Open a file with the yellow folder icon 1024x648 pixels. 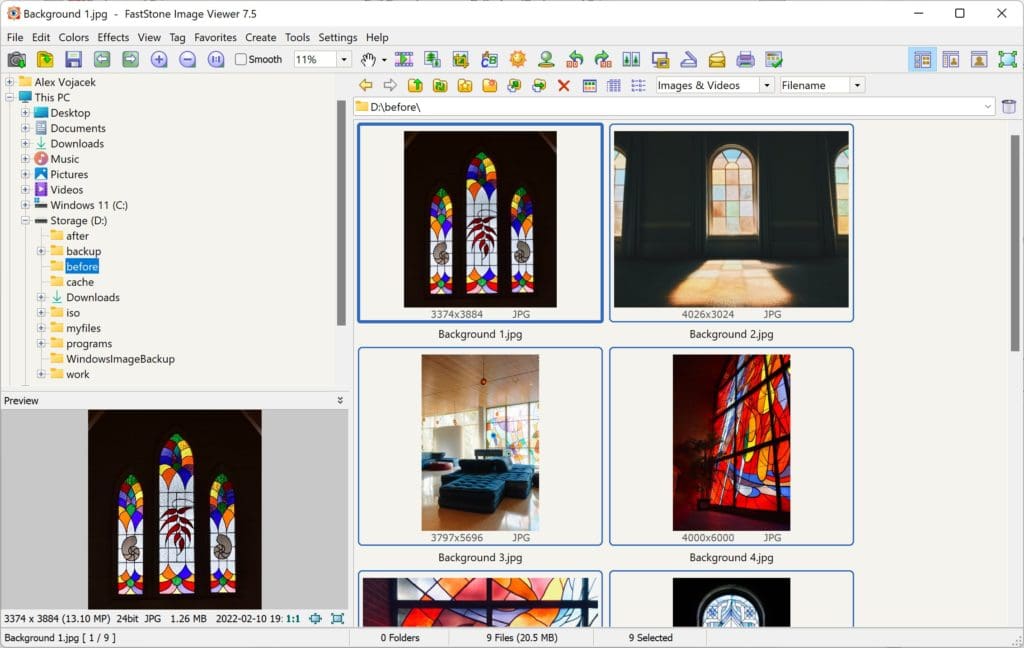(45, 59)
